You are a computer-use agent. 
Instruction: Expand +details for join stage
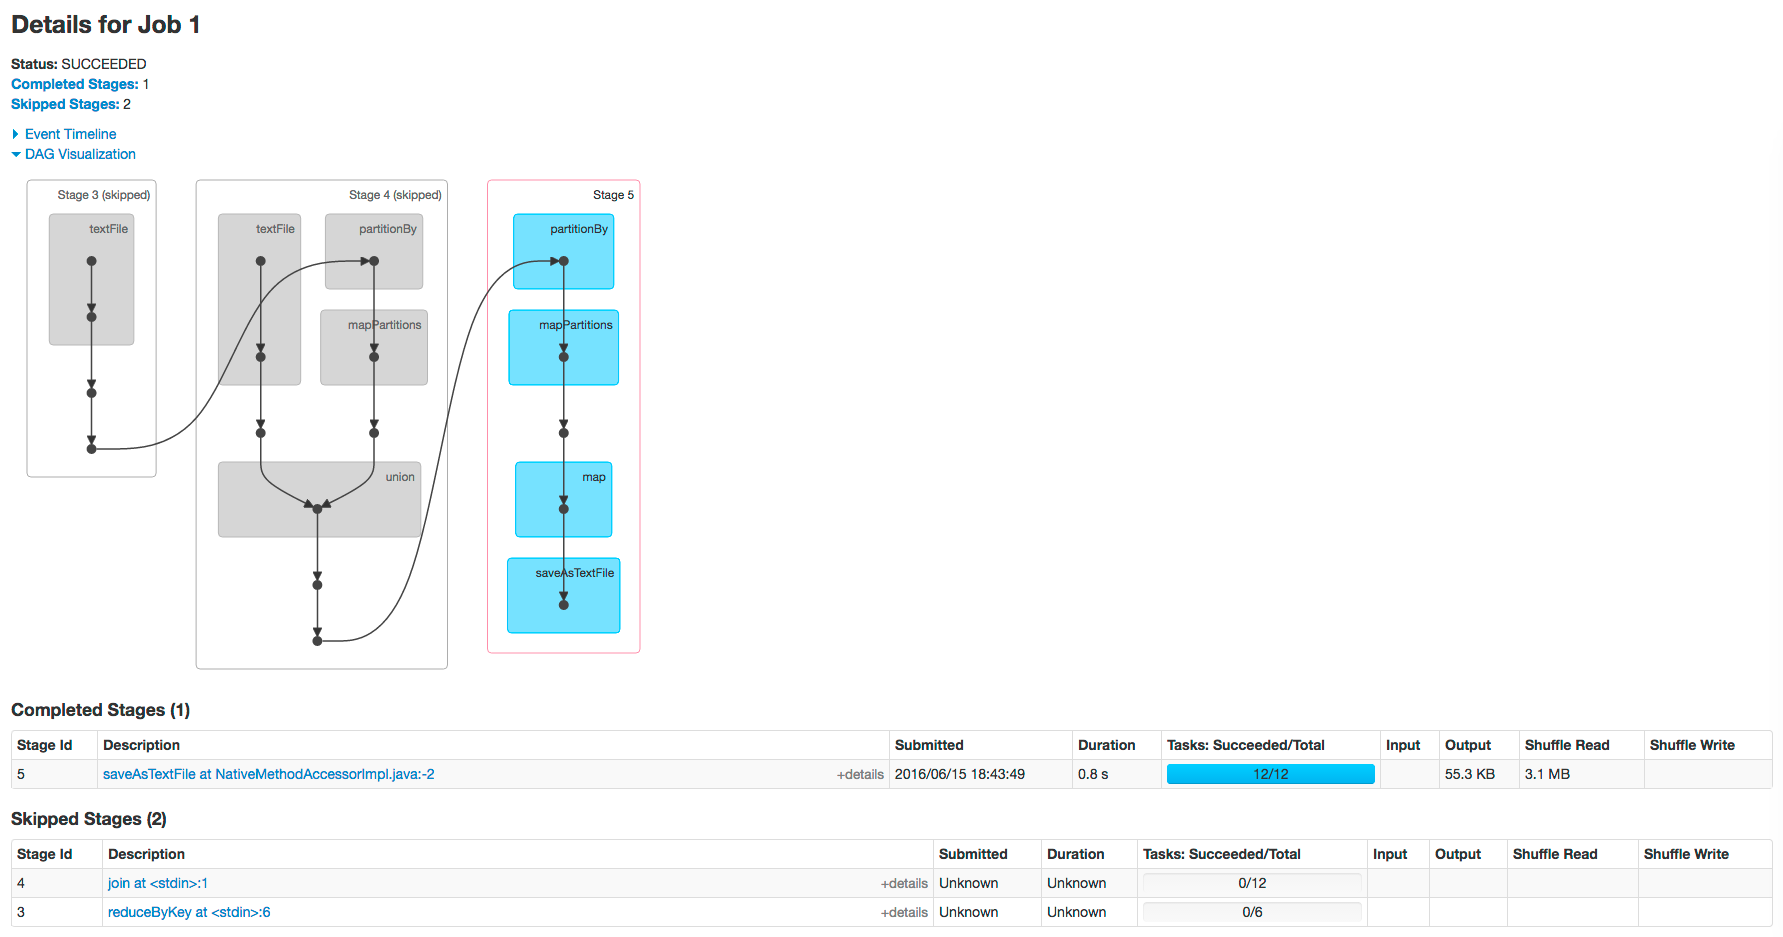coord(904,884)
